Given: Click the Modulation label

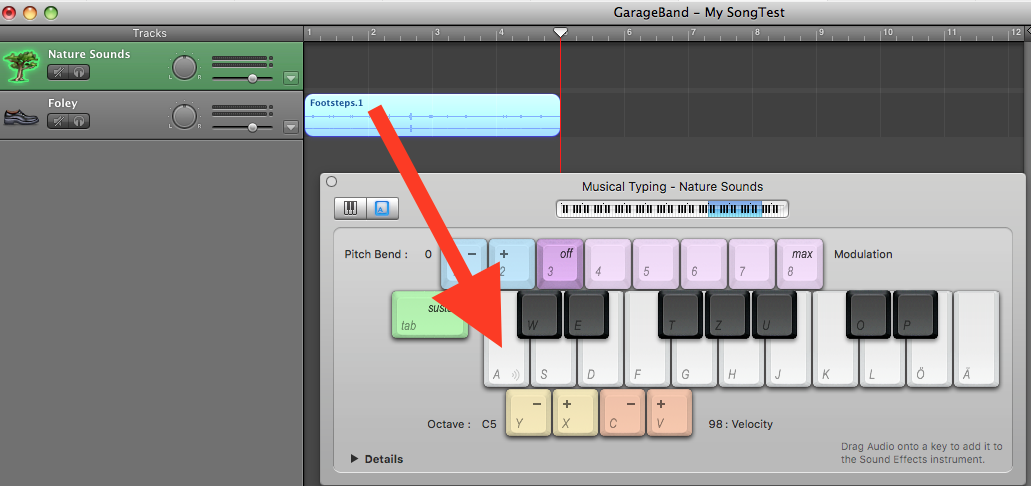Looking at the screenshot, I should (x=863, y=254).
